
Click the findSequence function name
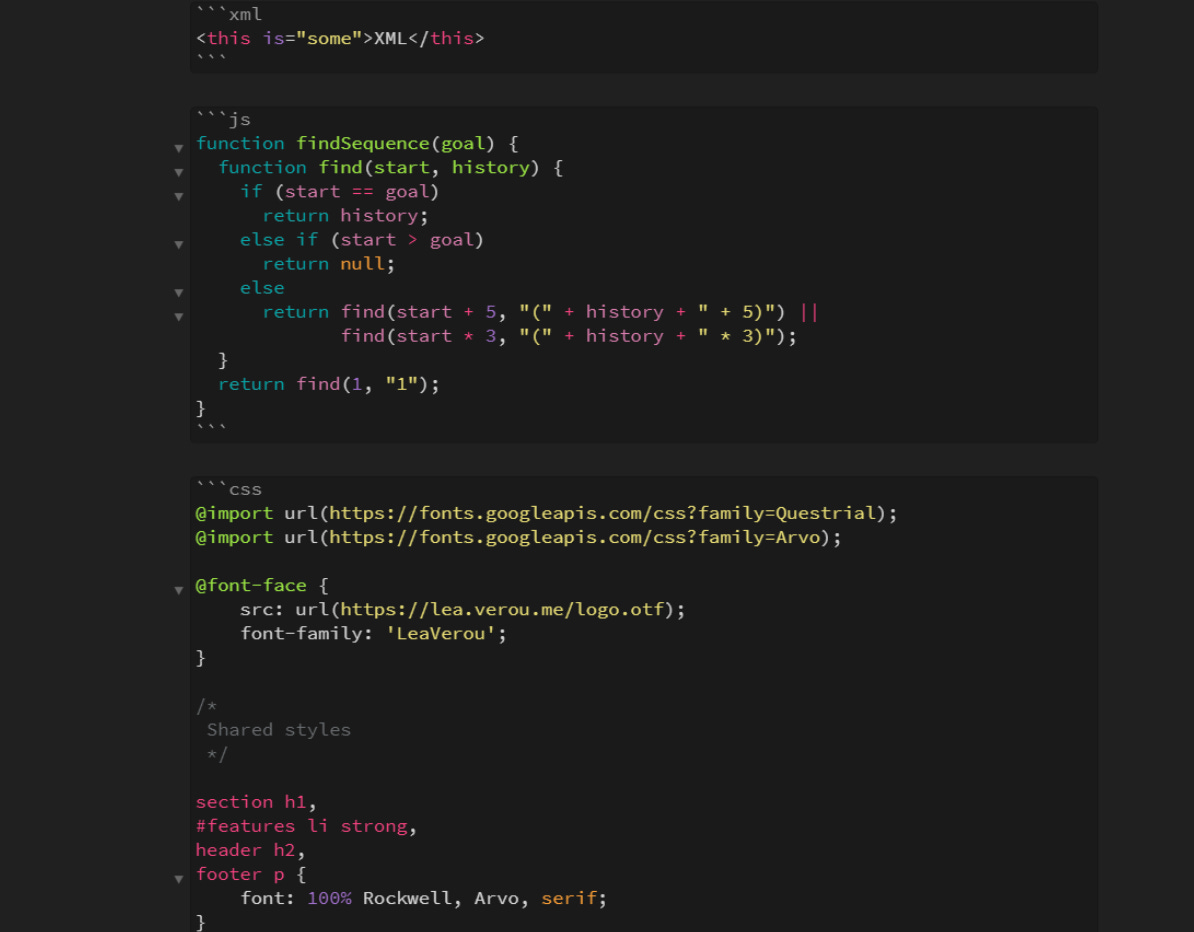pos(362,143)
